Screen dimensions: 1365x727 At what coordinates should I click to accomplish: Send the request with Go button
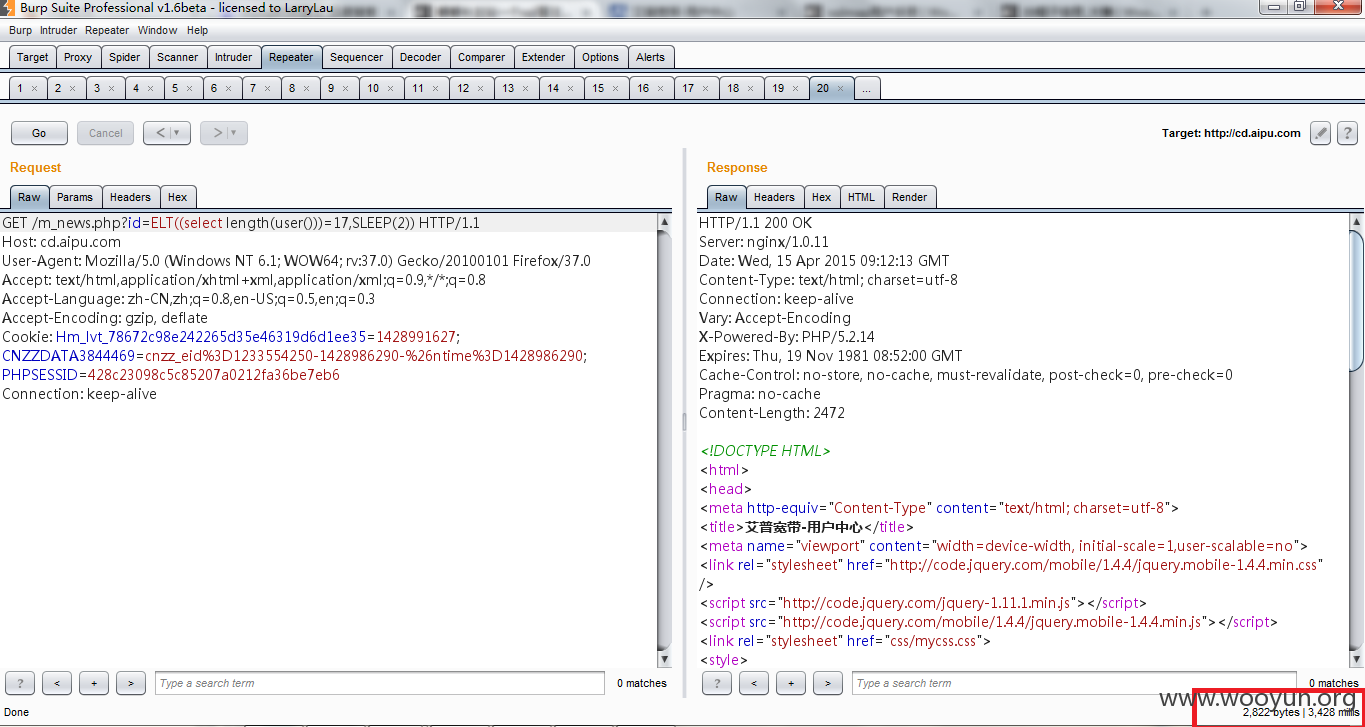[39, 133]
